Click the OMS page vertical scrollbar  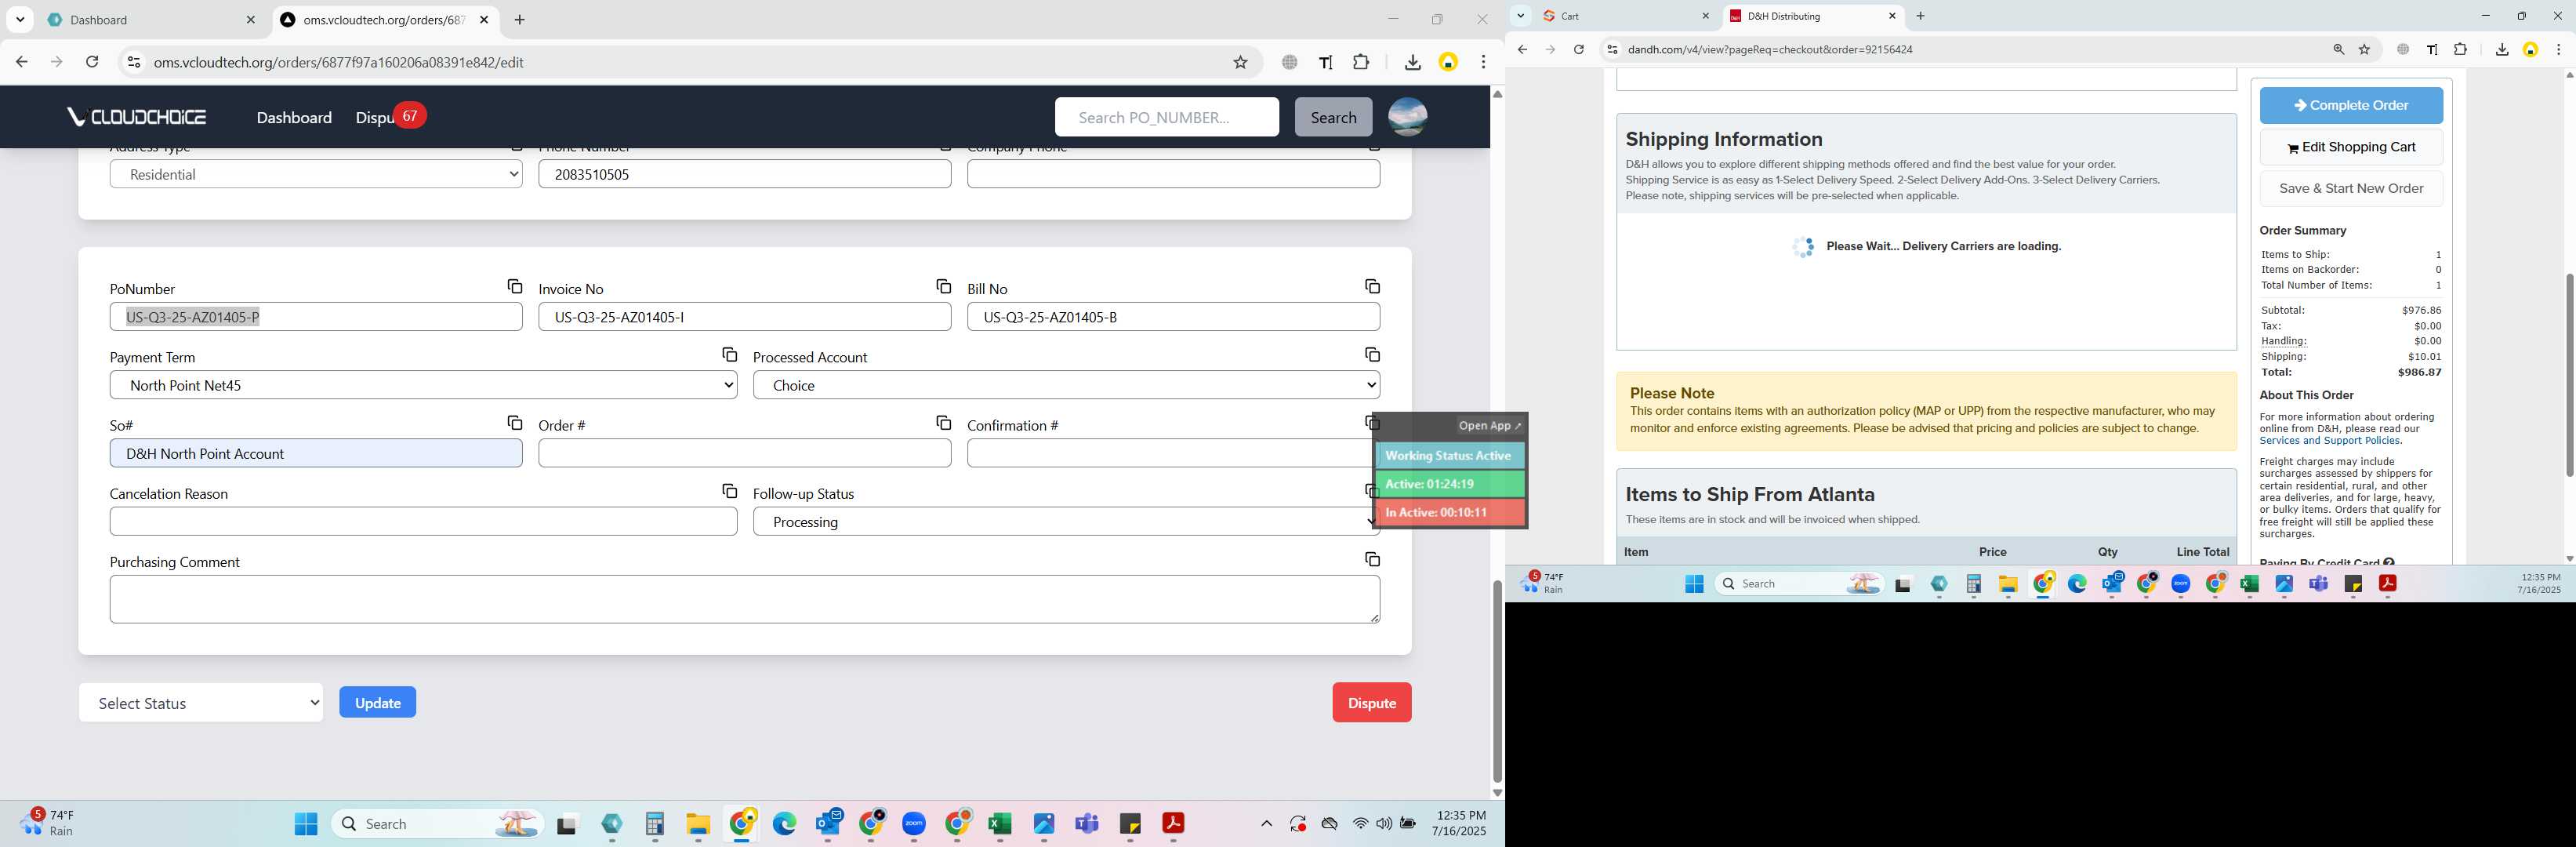pyautogui.click(x=1497, y=680)
